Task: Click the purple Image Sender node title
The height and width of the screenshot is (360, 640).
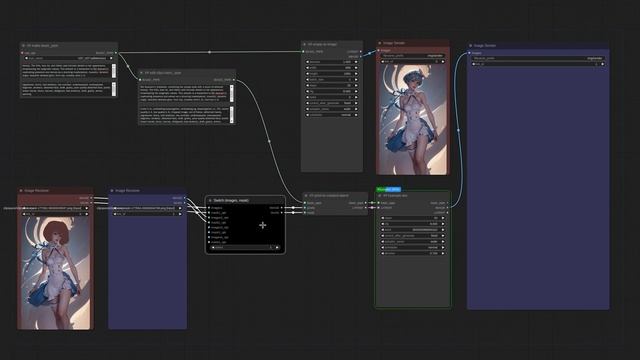Action: 484,46
